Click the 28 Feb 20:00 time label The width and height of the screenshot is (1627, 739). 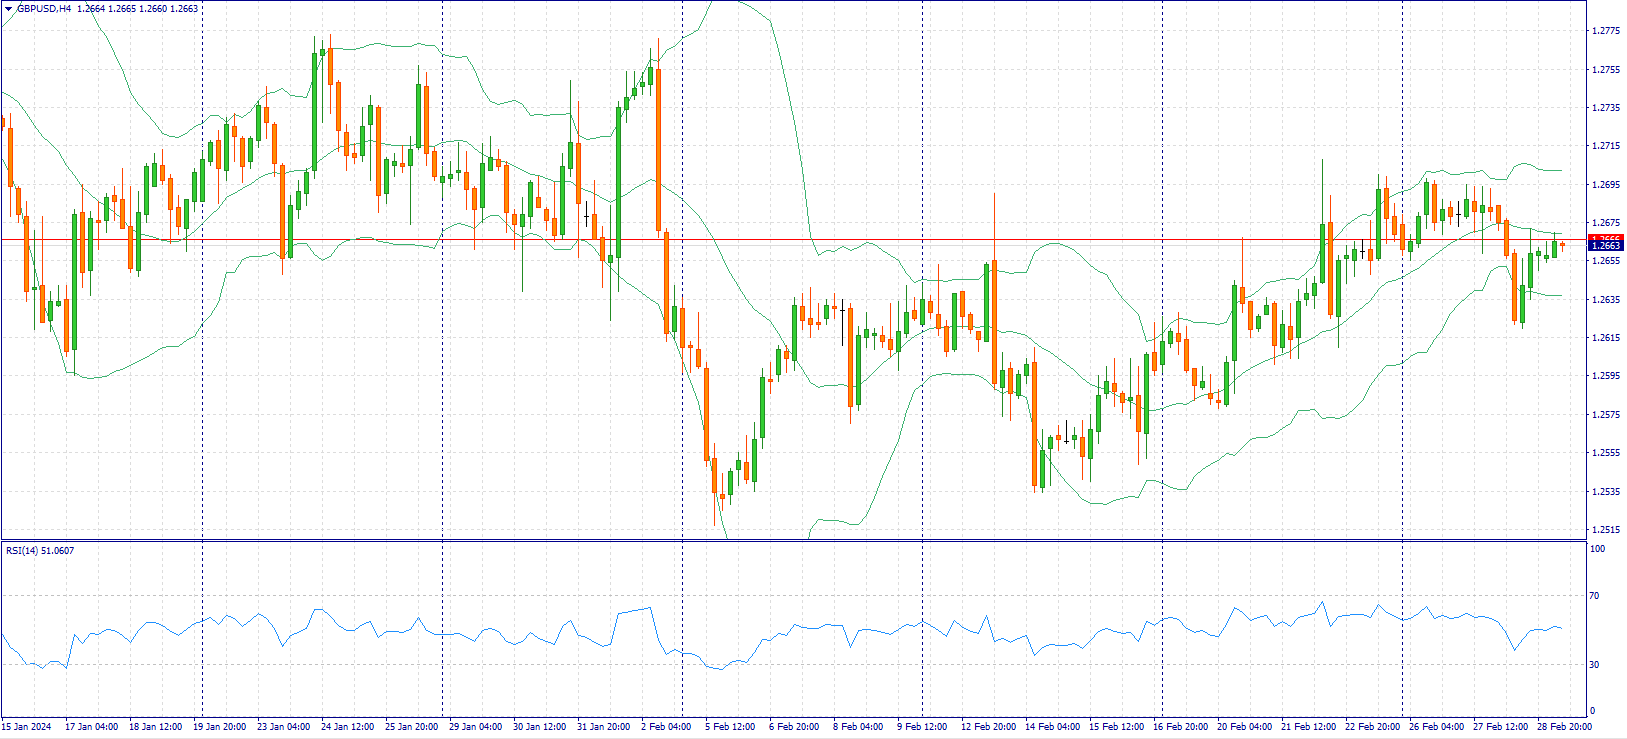click(x=1564, y=727)
